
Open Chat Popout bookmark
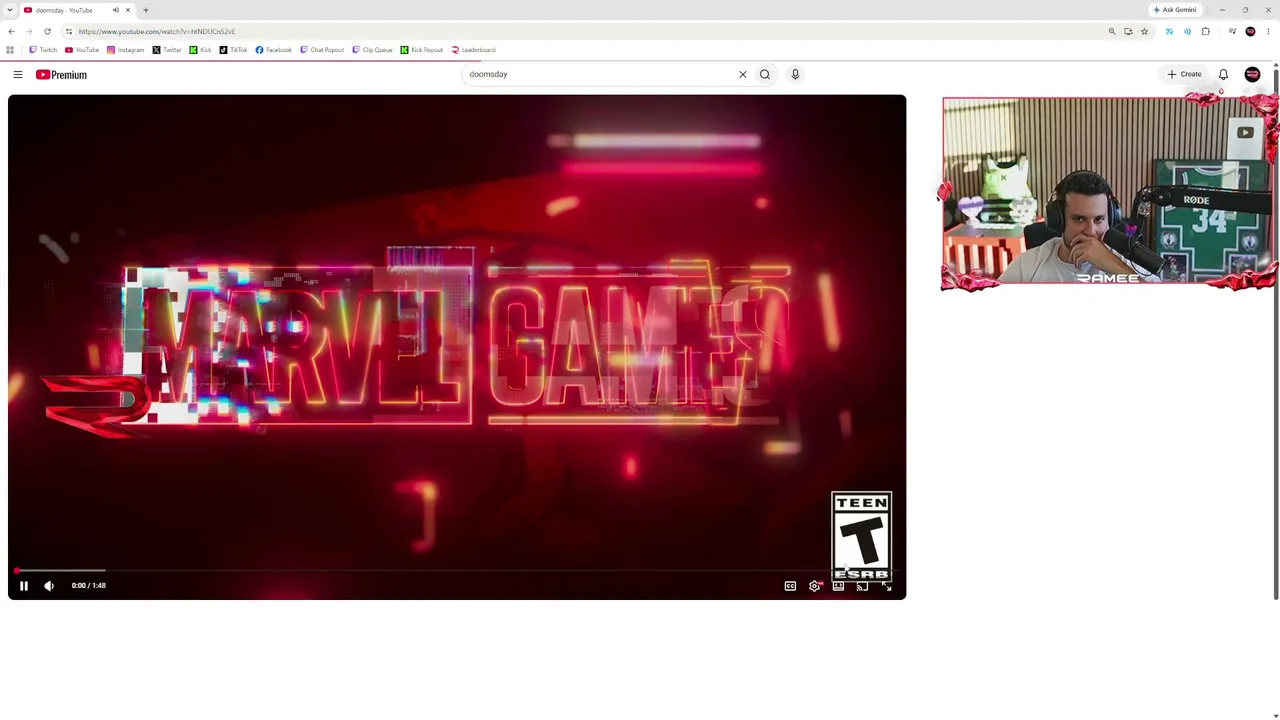[x=322, y=50]
